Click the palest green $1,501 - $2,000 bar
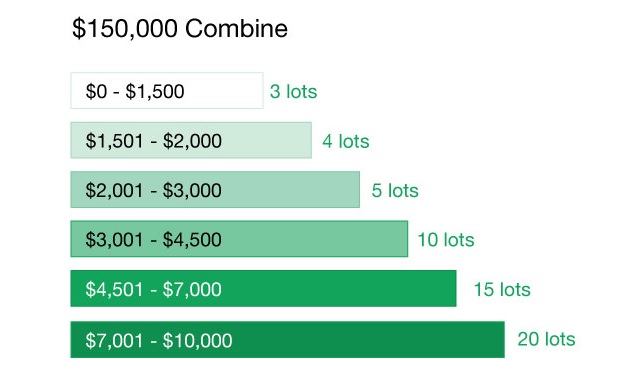The height and width of the screenshot is (381, 629). coord(191,140)
